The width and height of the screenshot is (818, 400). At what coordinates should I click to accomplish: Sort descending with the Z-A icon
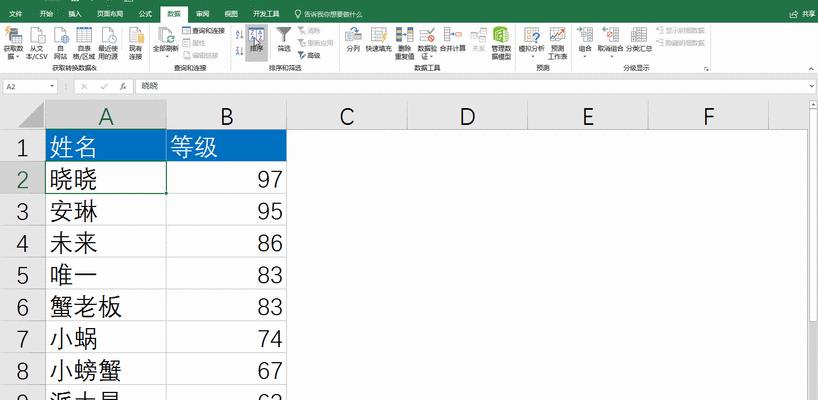(239, 51)
